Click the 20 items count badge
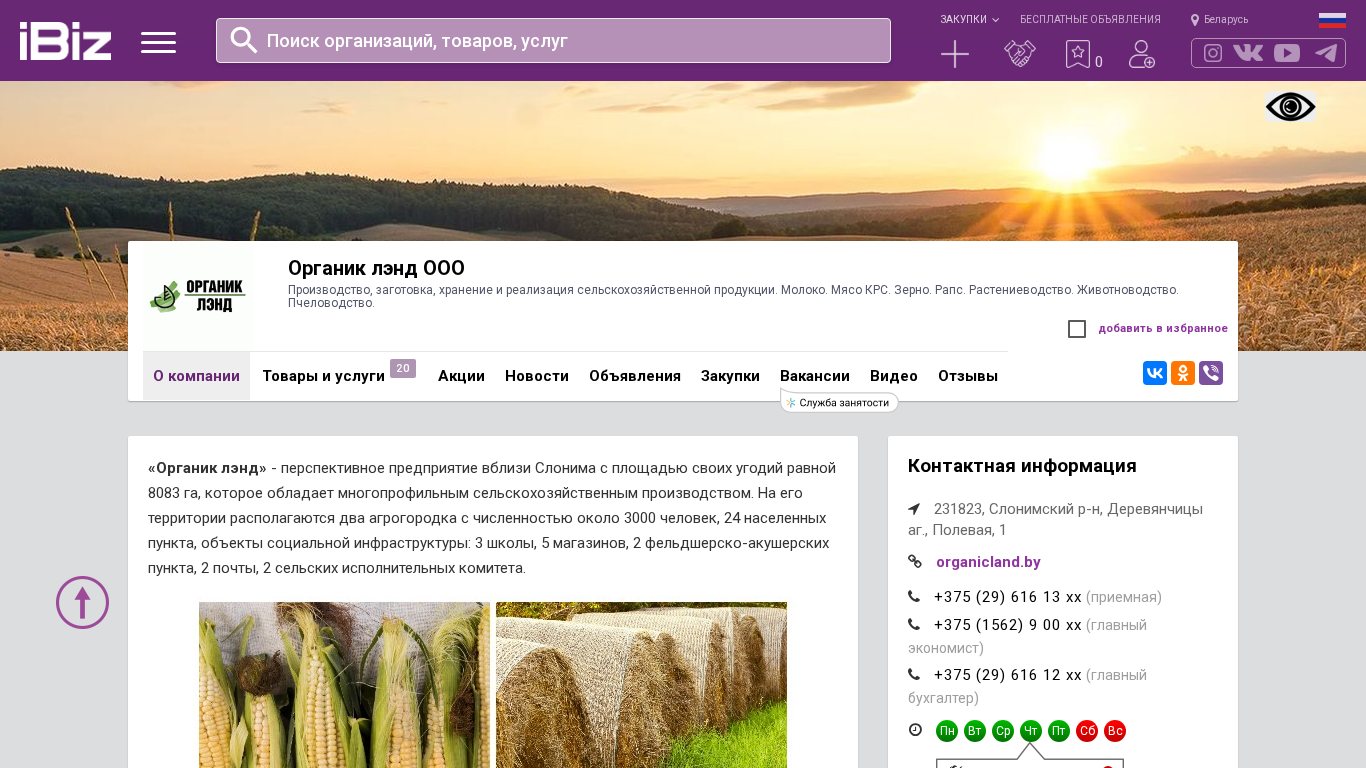 click(x=403, y=368)
